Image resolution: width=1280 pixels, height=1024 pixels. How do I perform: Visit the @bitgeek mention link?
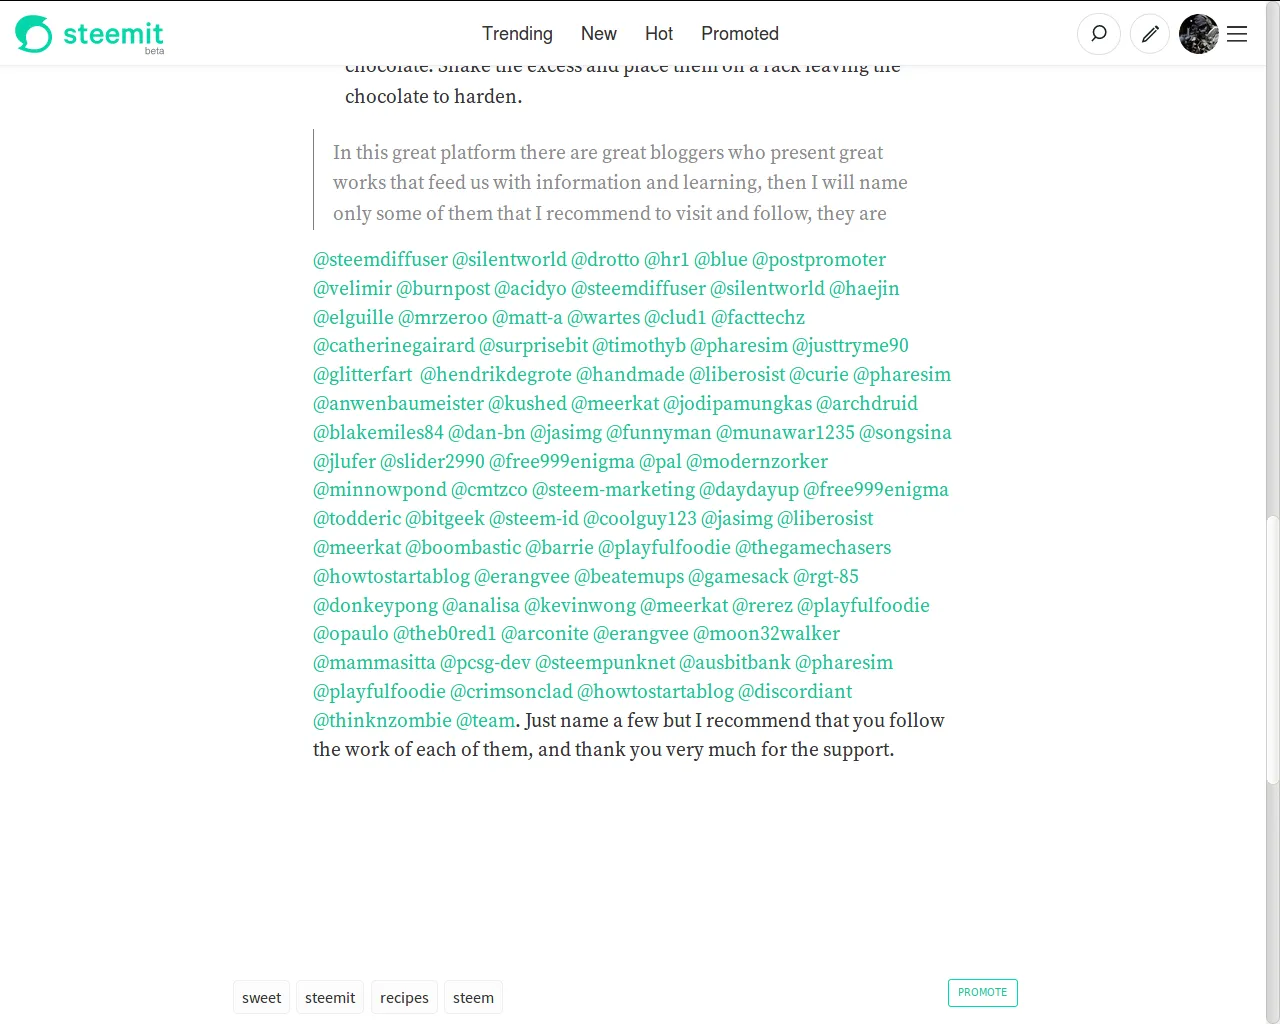pos(445,519)
